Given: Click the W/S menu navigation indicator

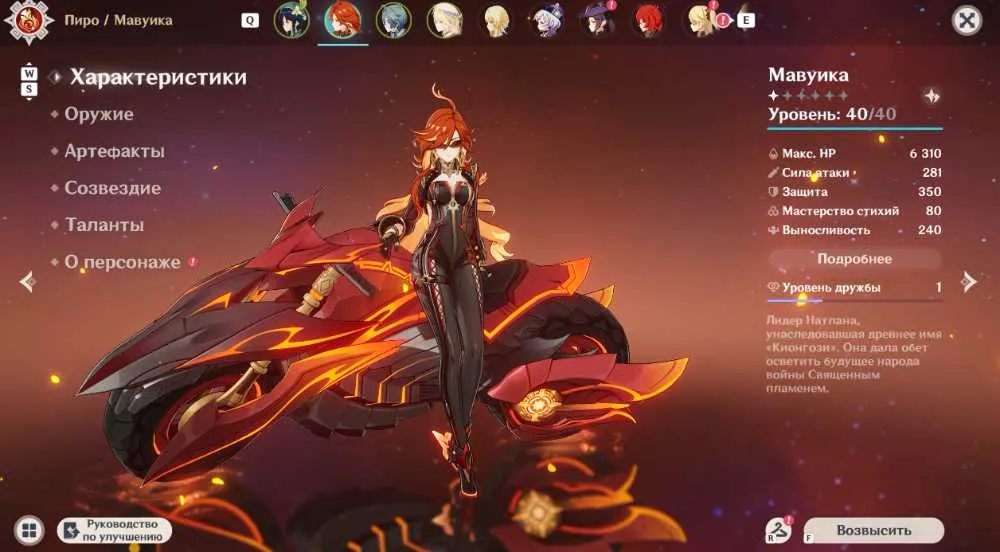Looking at the screenshot, I should pyautogui.click(x=29, y=82).
